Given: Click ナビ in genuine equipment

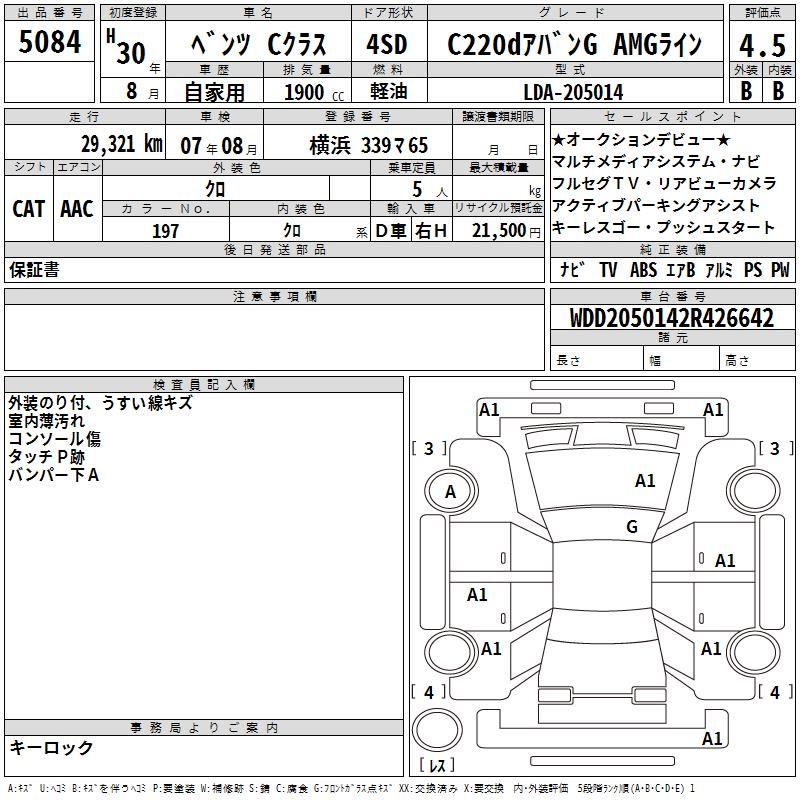Looking at the screenshot, I should [571, 269].
